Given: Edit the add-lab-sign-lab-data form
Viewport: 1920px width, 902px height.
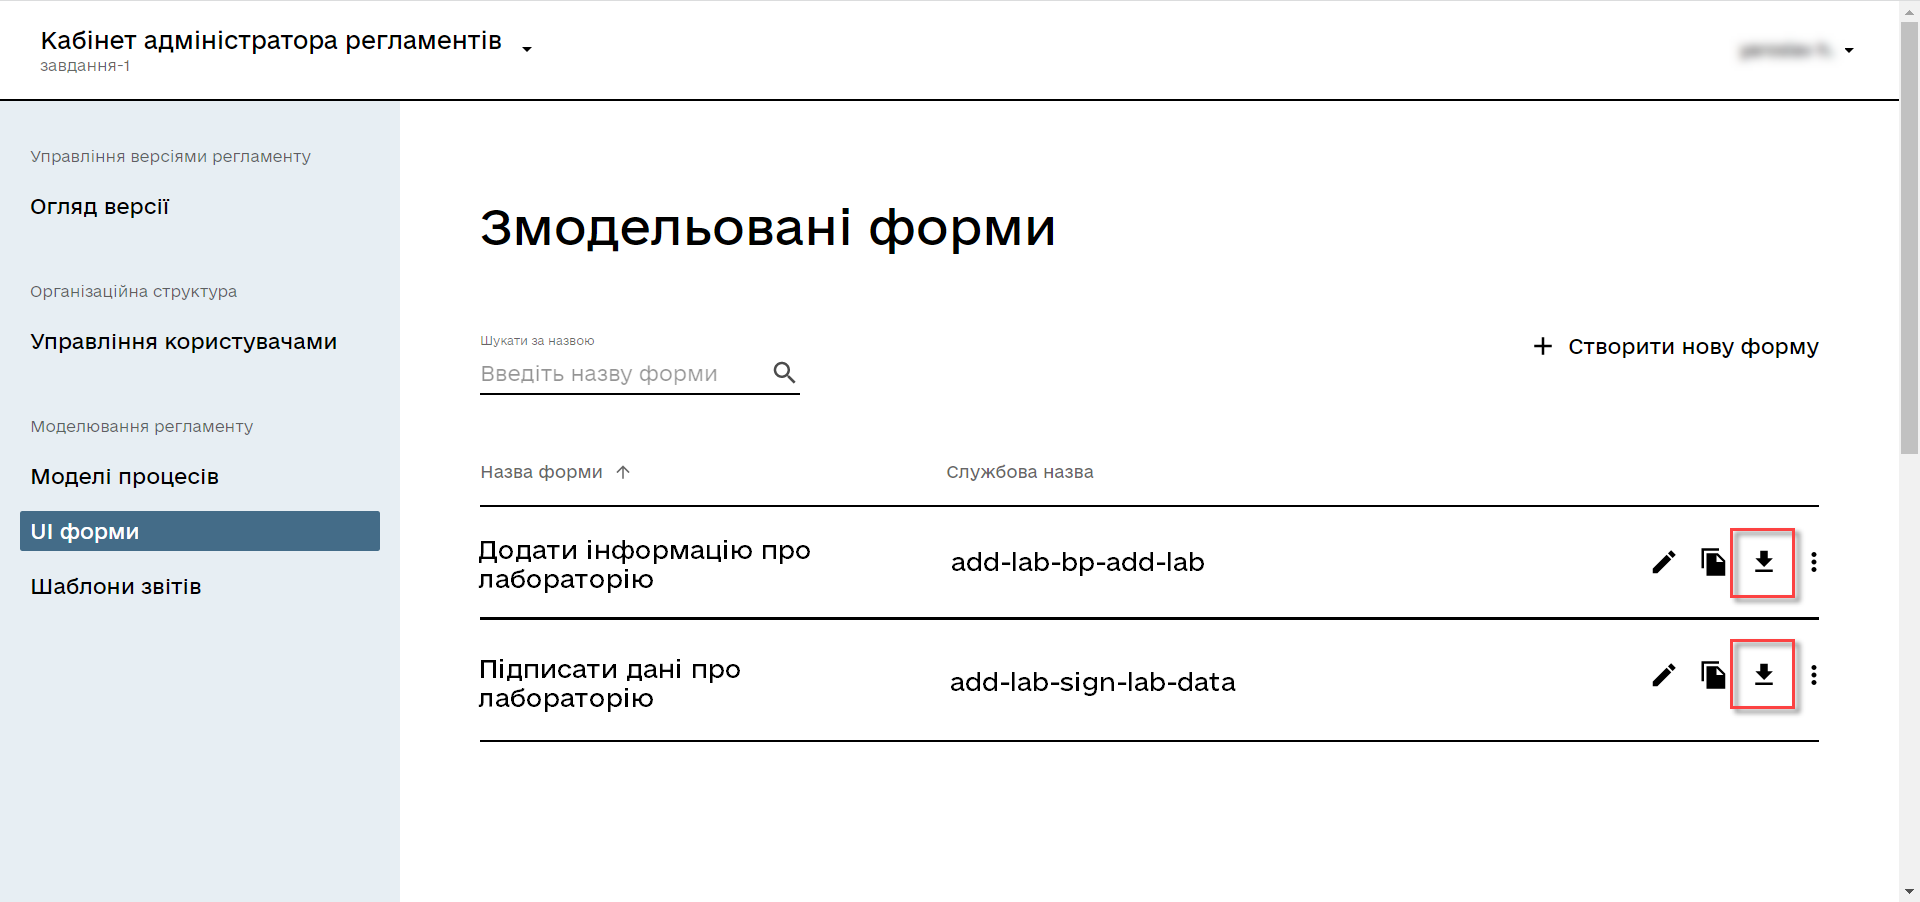Looking at the screenshot, I should coord(1663,675).
